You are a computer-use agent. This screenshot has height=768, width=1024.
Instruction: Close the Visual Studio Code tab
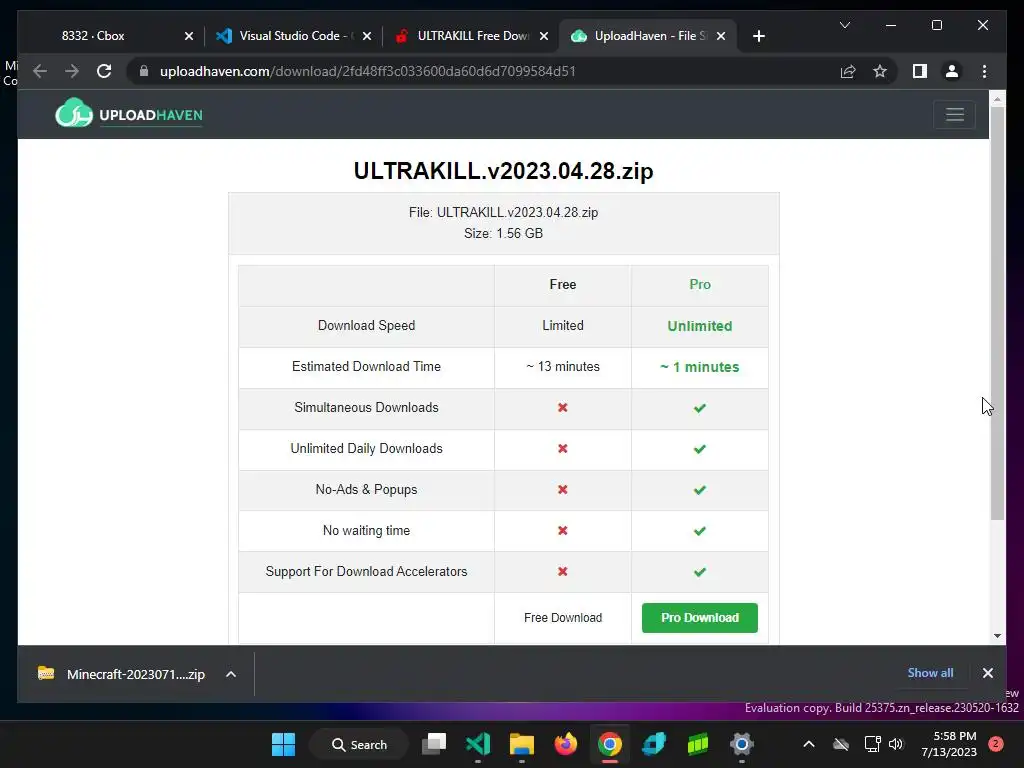click(367, 36)
